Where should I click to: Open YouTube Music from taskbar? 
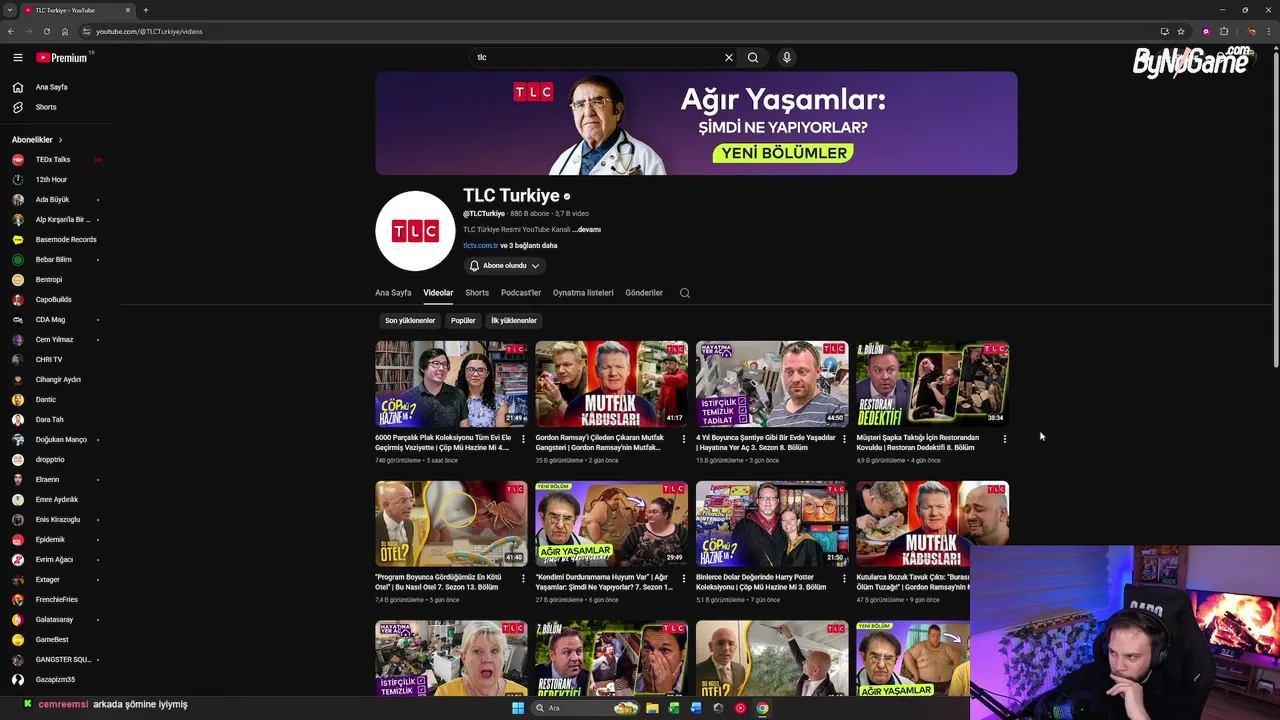coord(740,708)
